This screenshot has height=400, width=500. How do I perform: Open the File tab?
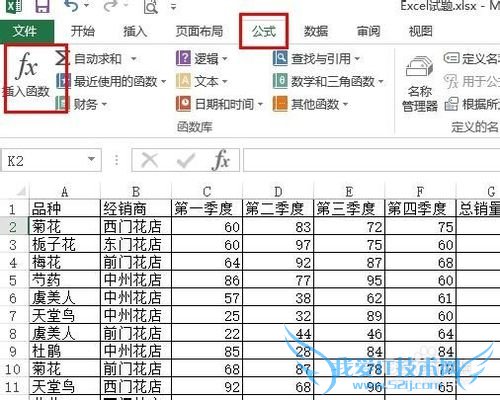click(27, 31)
